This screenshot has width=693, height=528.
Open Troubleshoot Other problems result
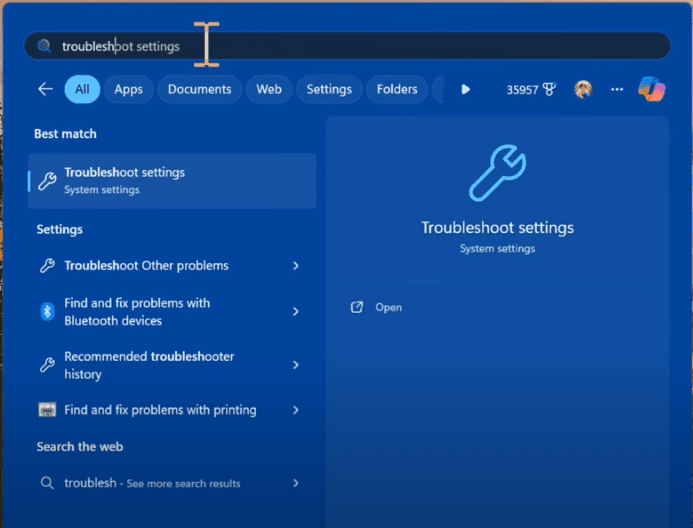click(x=172, y=266)
